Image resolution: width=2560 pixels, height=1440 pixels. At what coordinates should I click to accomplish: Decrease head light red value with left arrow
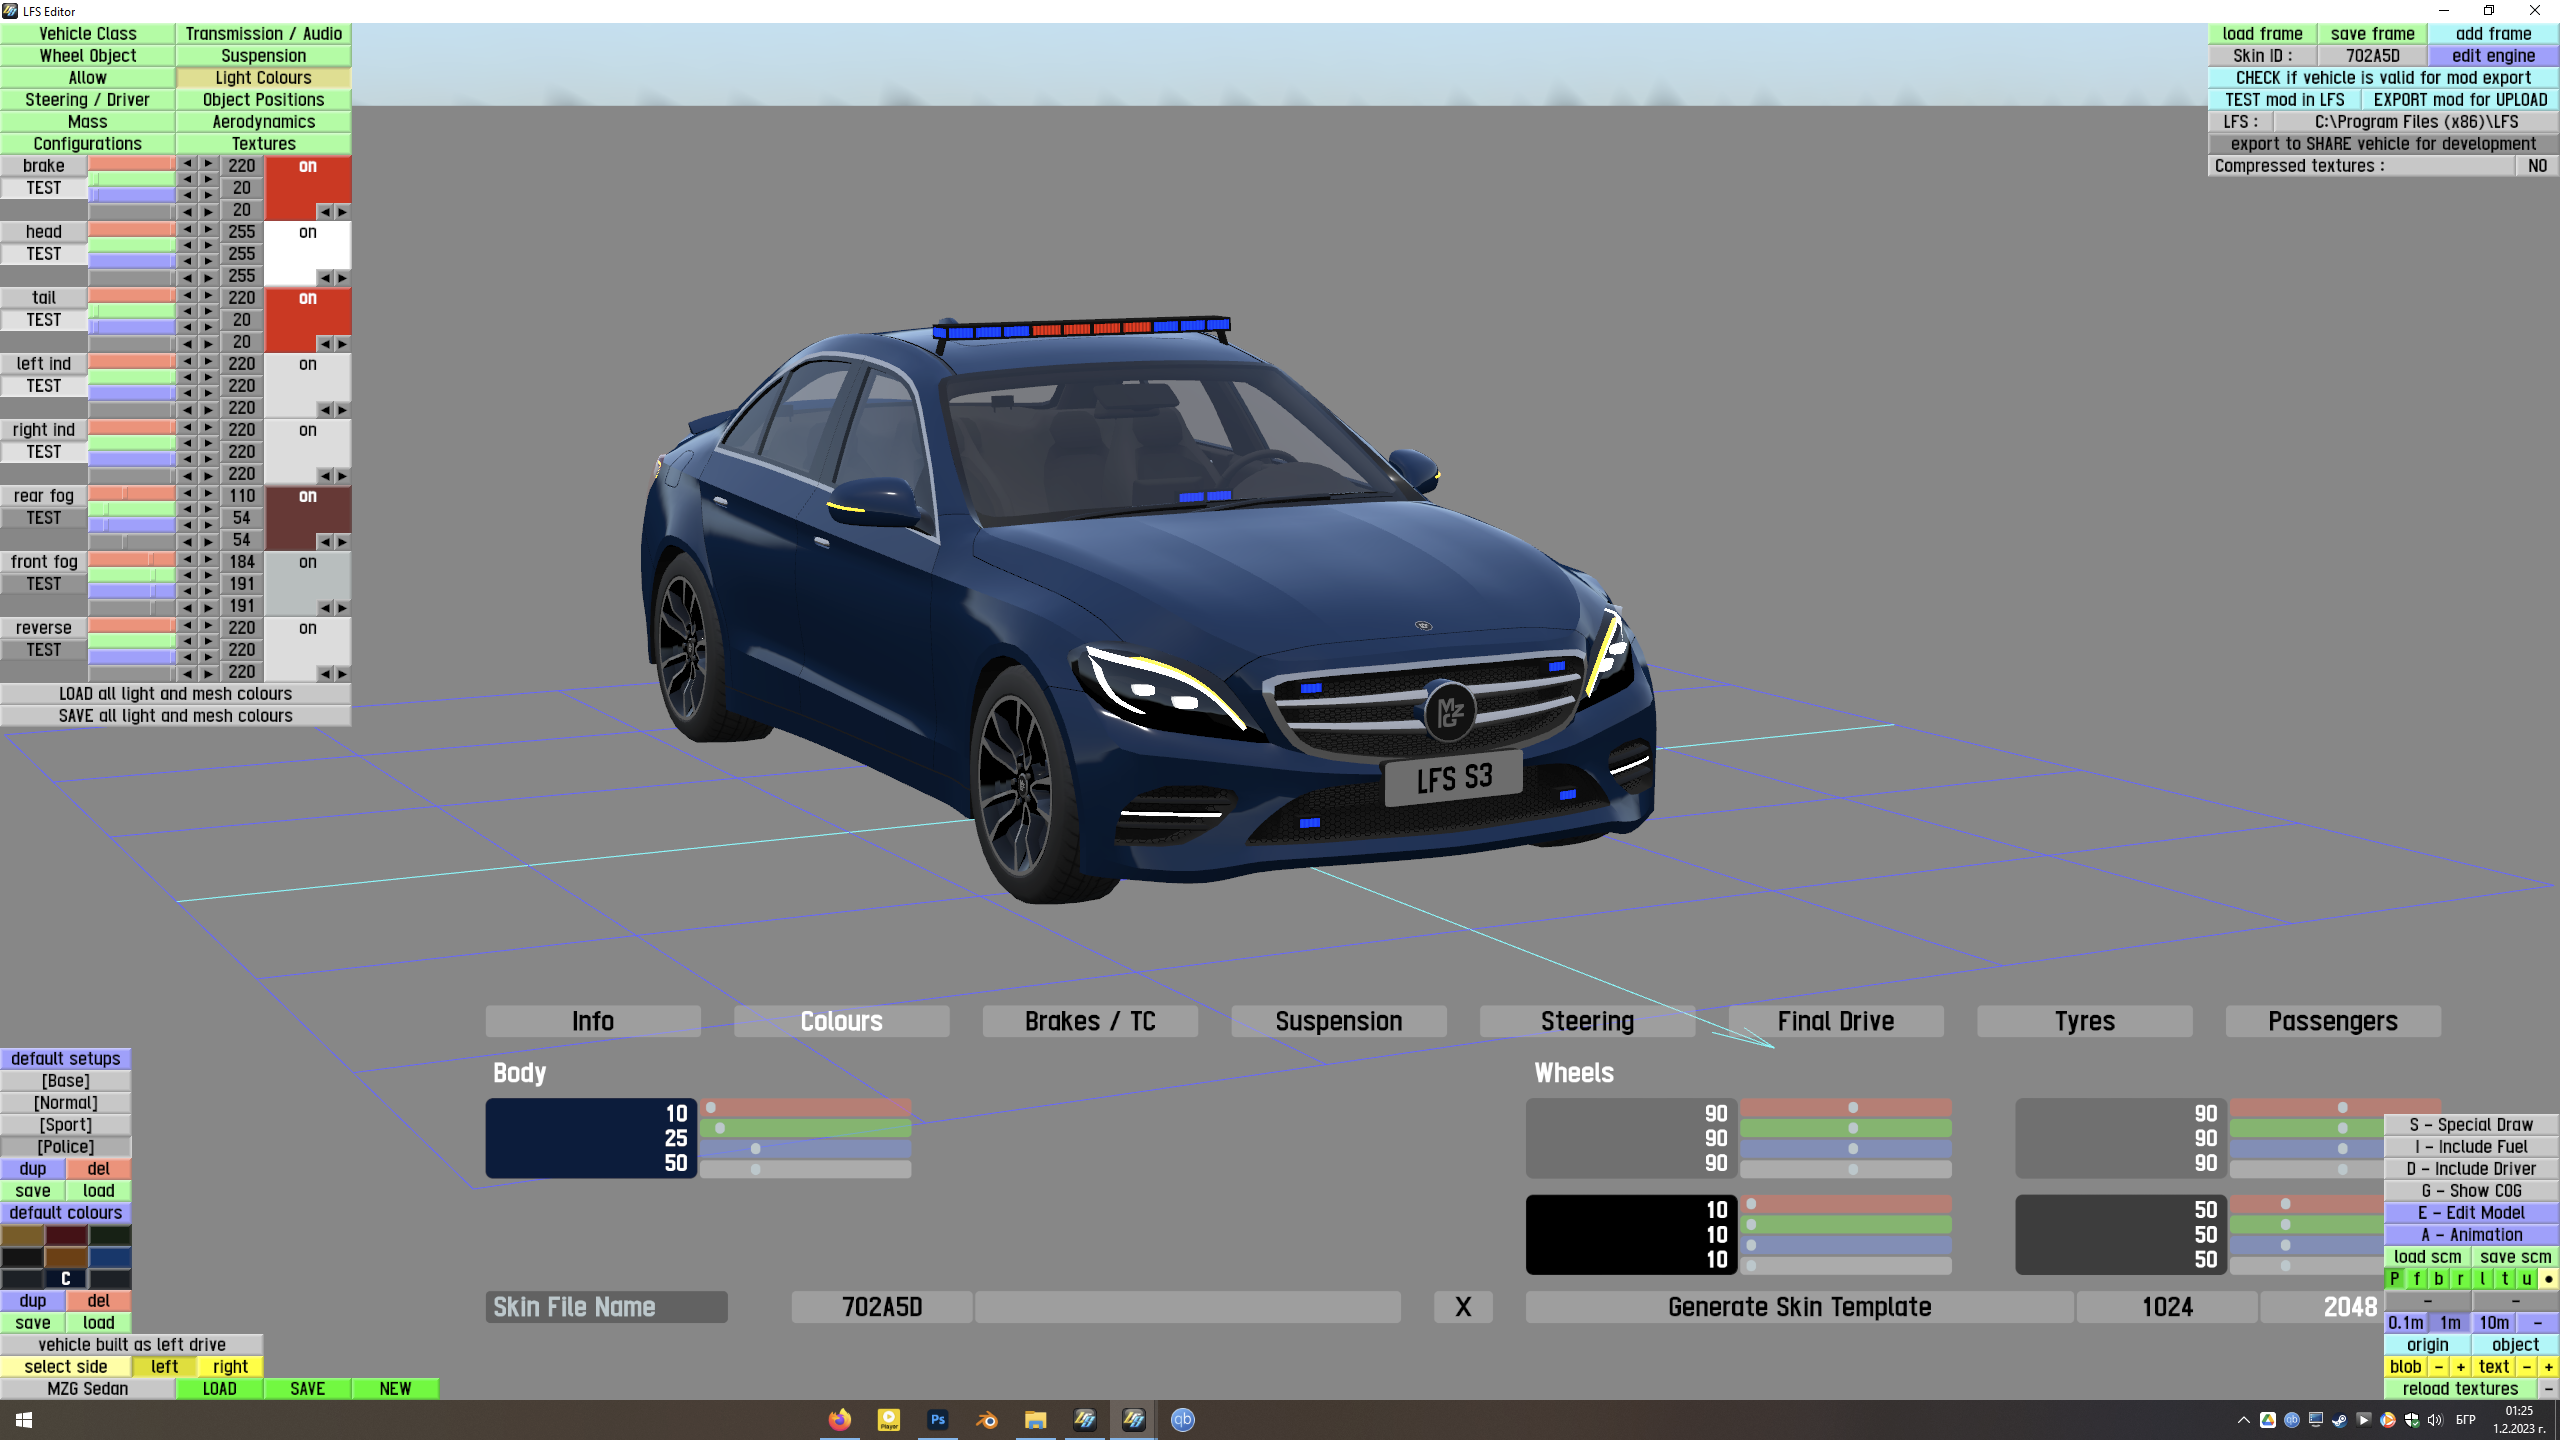(x=187, y=230)
